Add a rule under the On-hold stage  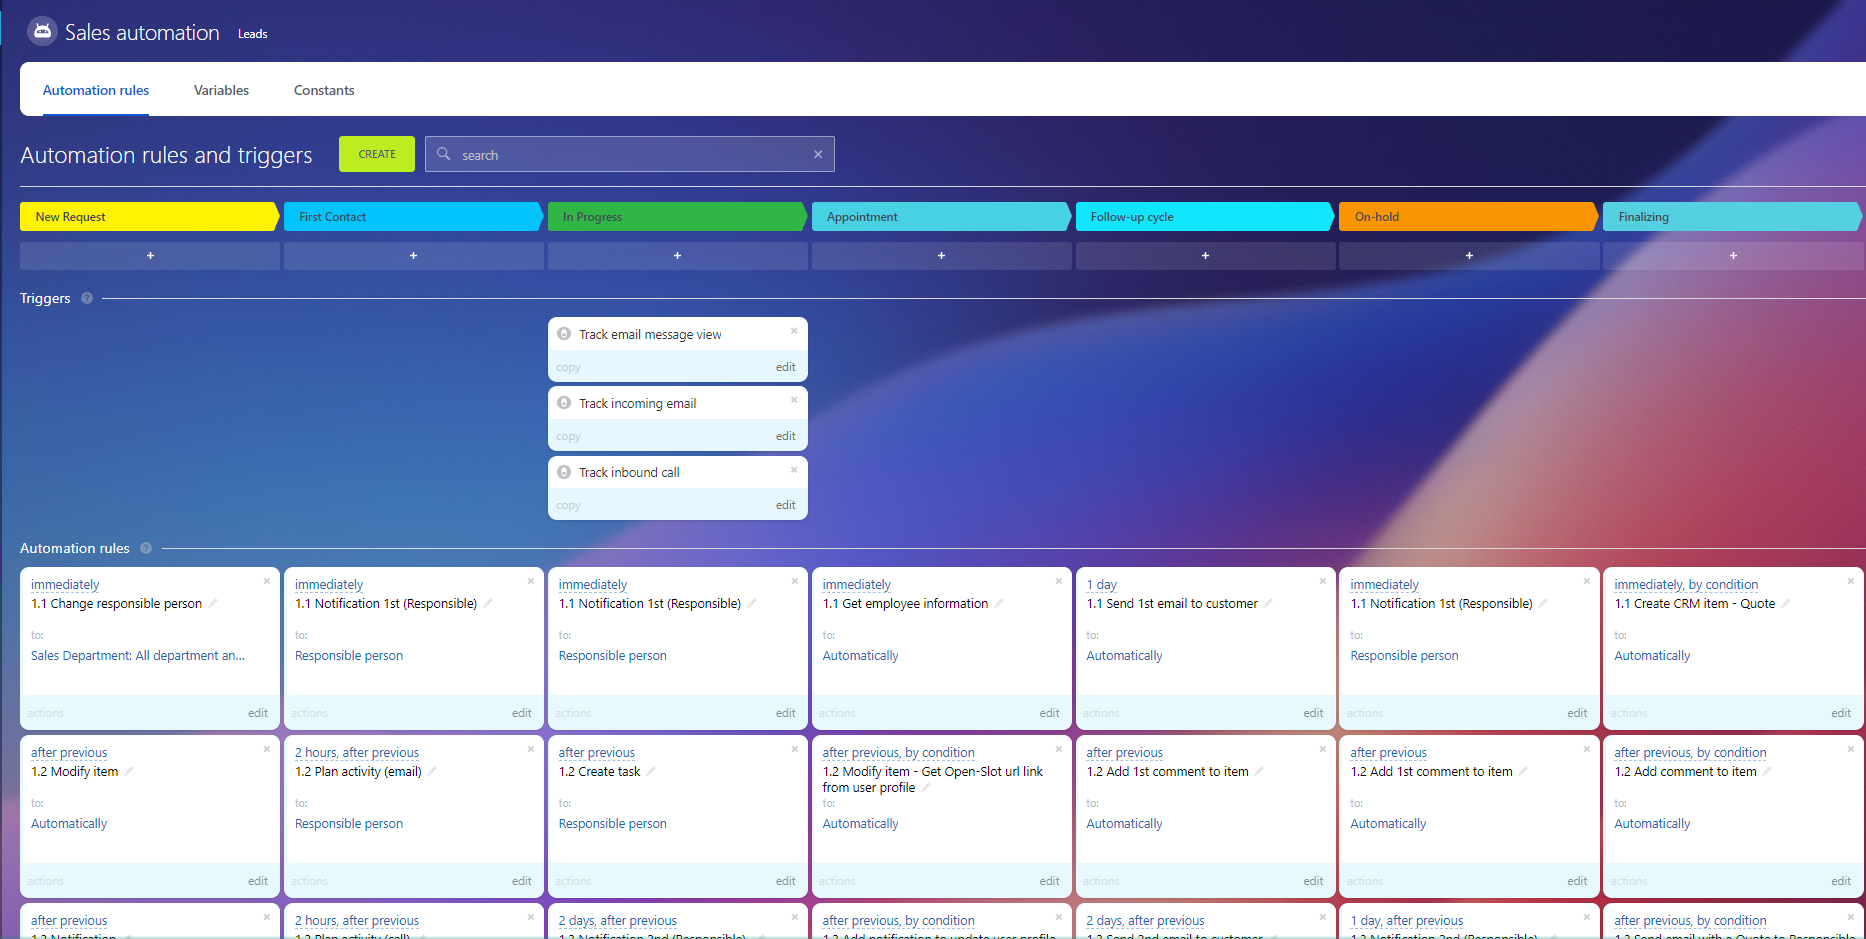(1468, 256)
